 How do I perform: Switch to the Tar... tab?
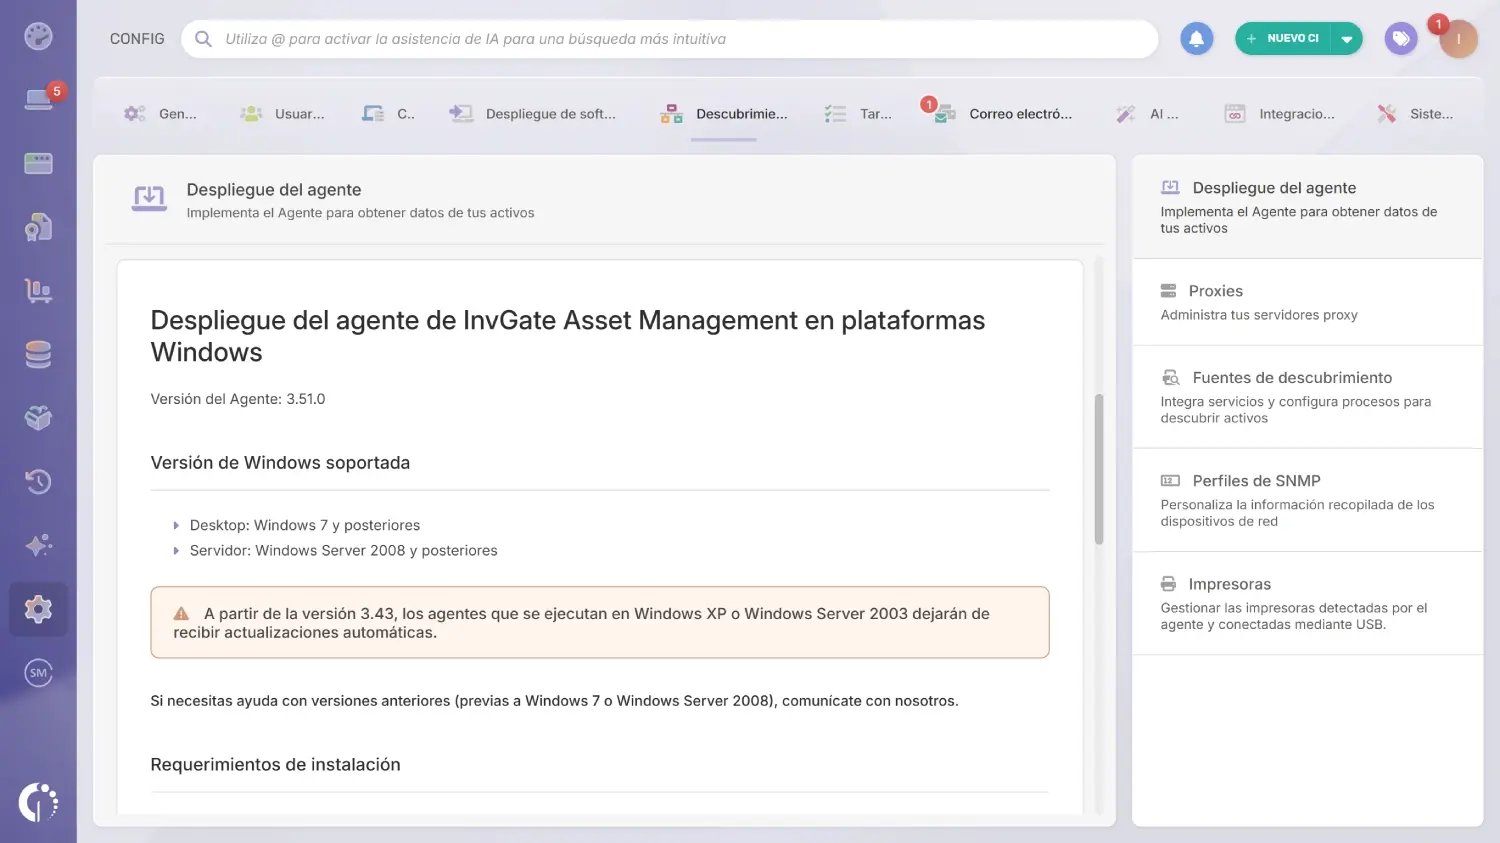click(858, 114)
